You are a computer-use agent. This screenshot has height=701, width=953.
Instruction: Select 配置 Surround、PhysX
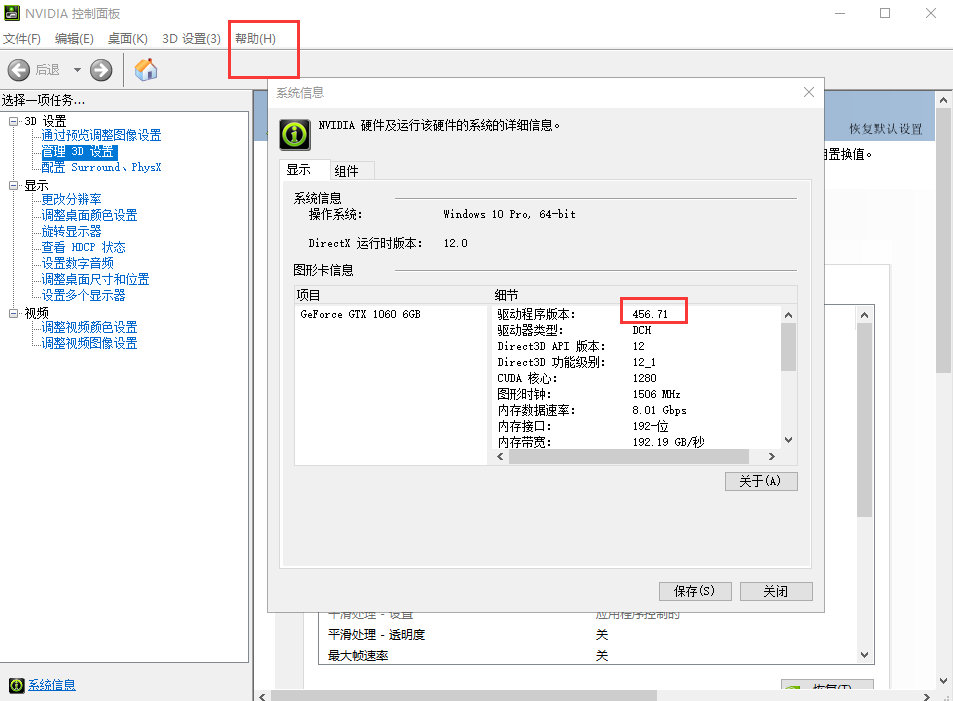point(101,167)
